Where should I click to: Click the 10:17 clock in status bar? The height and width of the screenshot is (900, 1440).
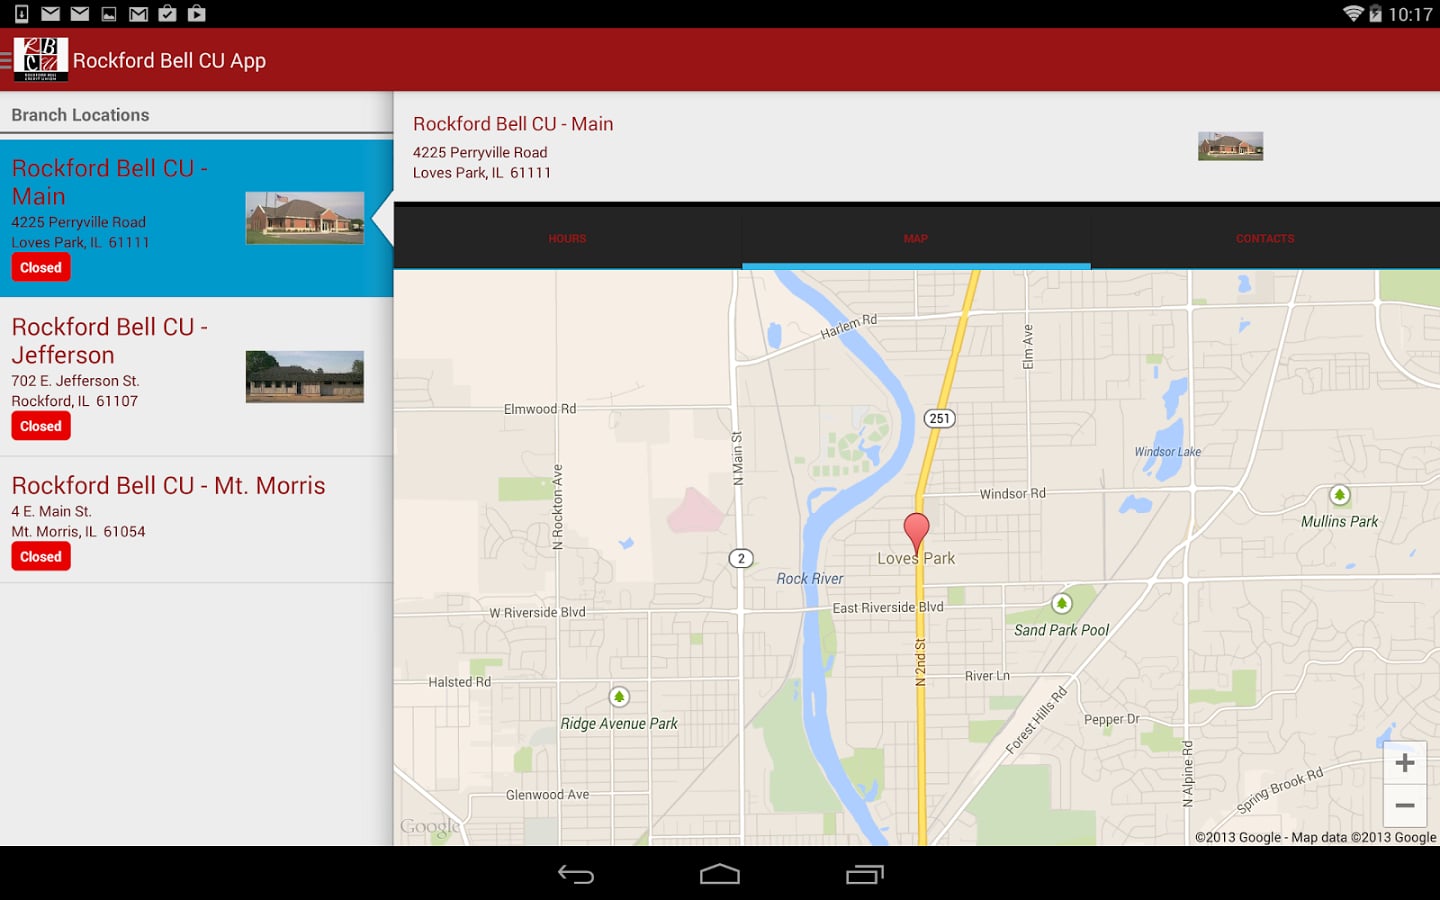click(1410, 14)
